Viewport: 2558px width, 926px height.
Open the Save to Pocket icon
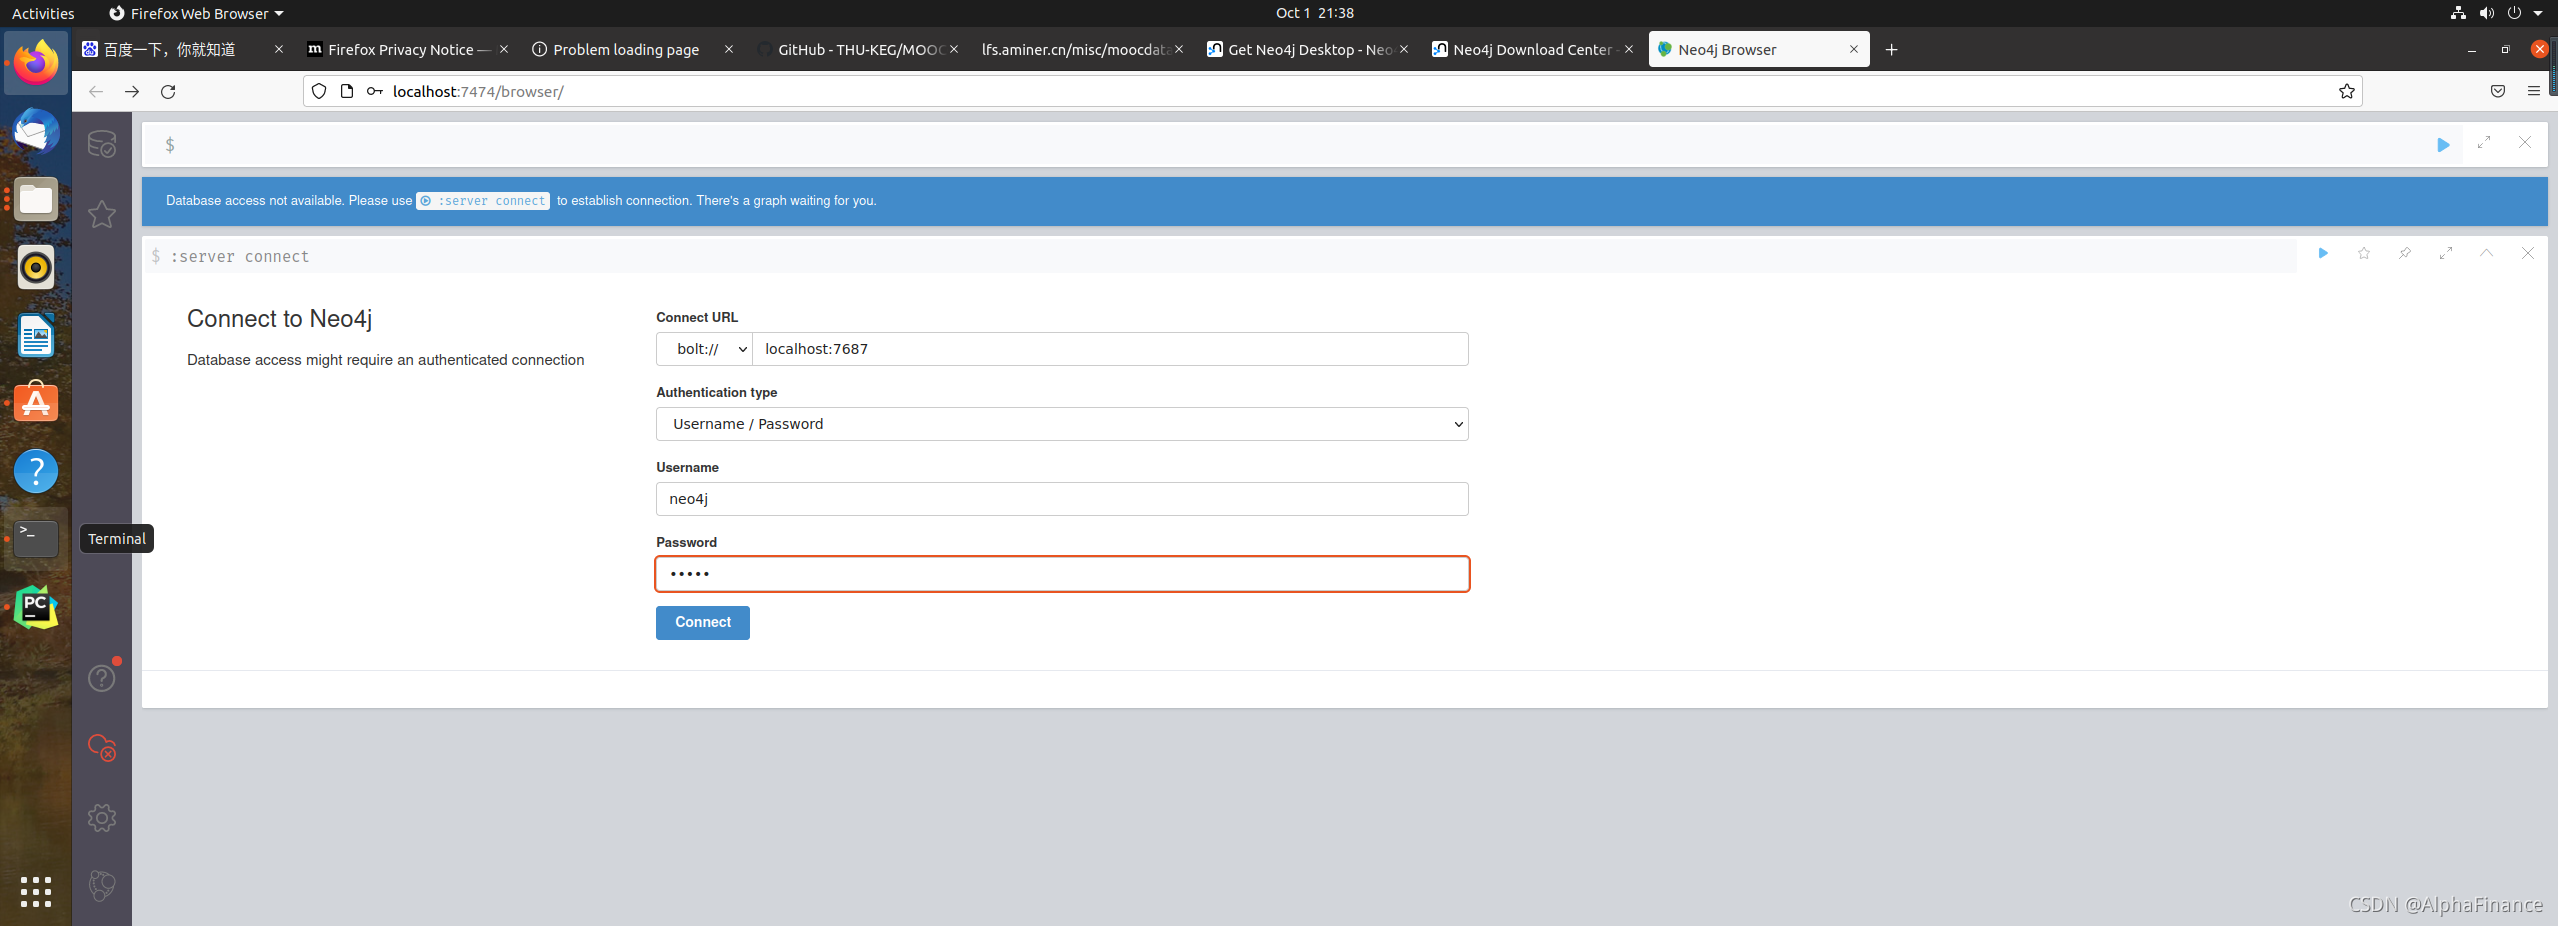tap(2498, 92)
